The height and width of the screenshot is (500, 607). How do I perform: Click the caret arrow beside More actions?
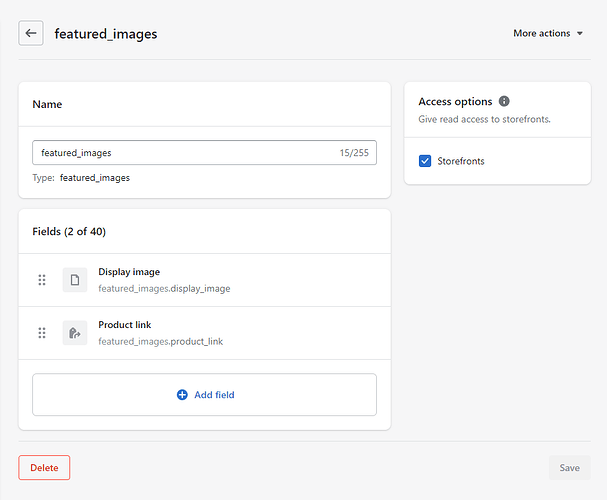click(x=580, y=34)
